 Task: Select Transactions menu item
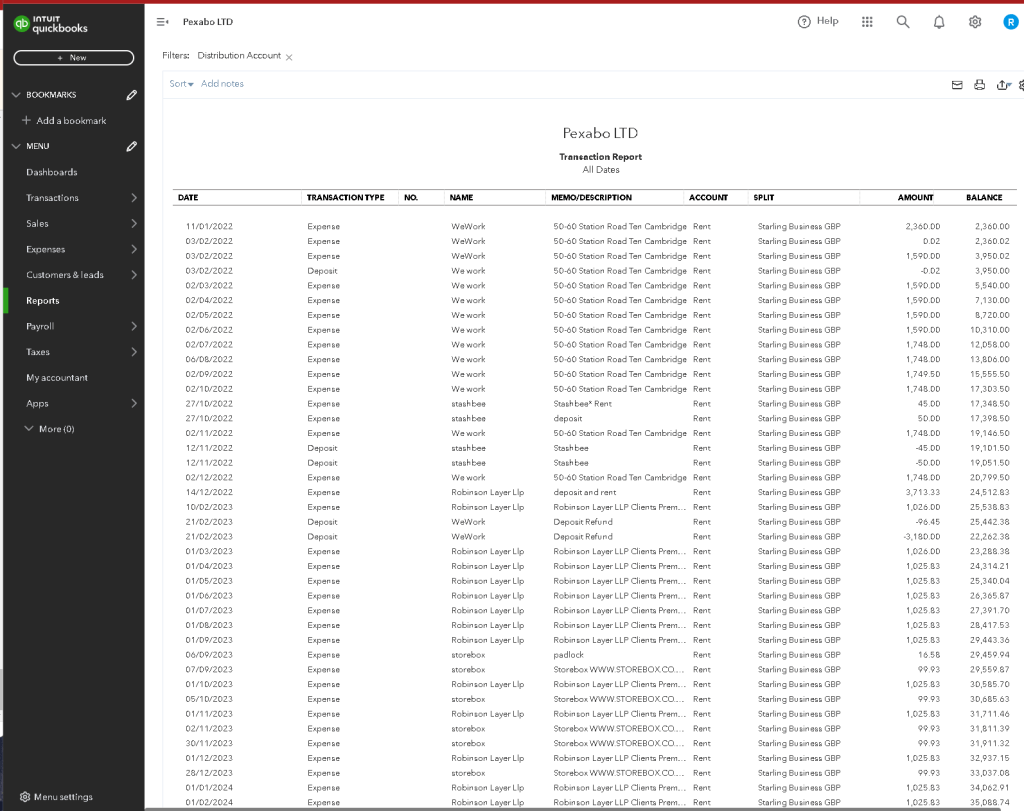[x=52, y=197]
